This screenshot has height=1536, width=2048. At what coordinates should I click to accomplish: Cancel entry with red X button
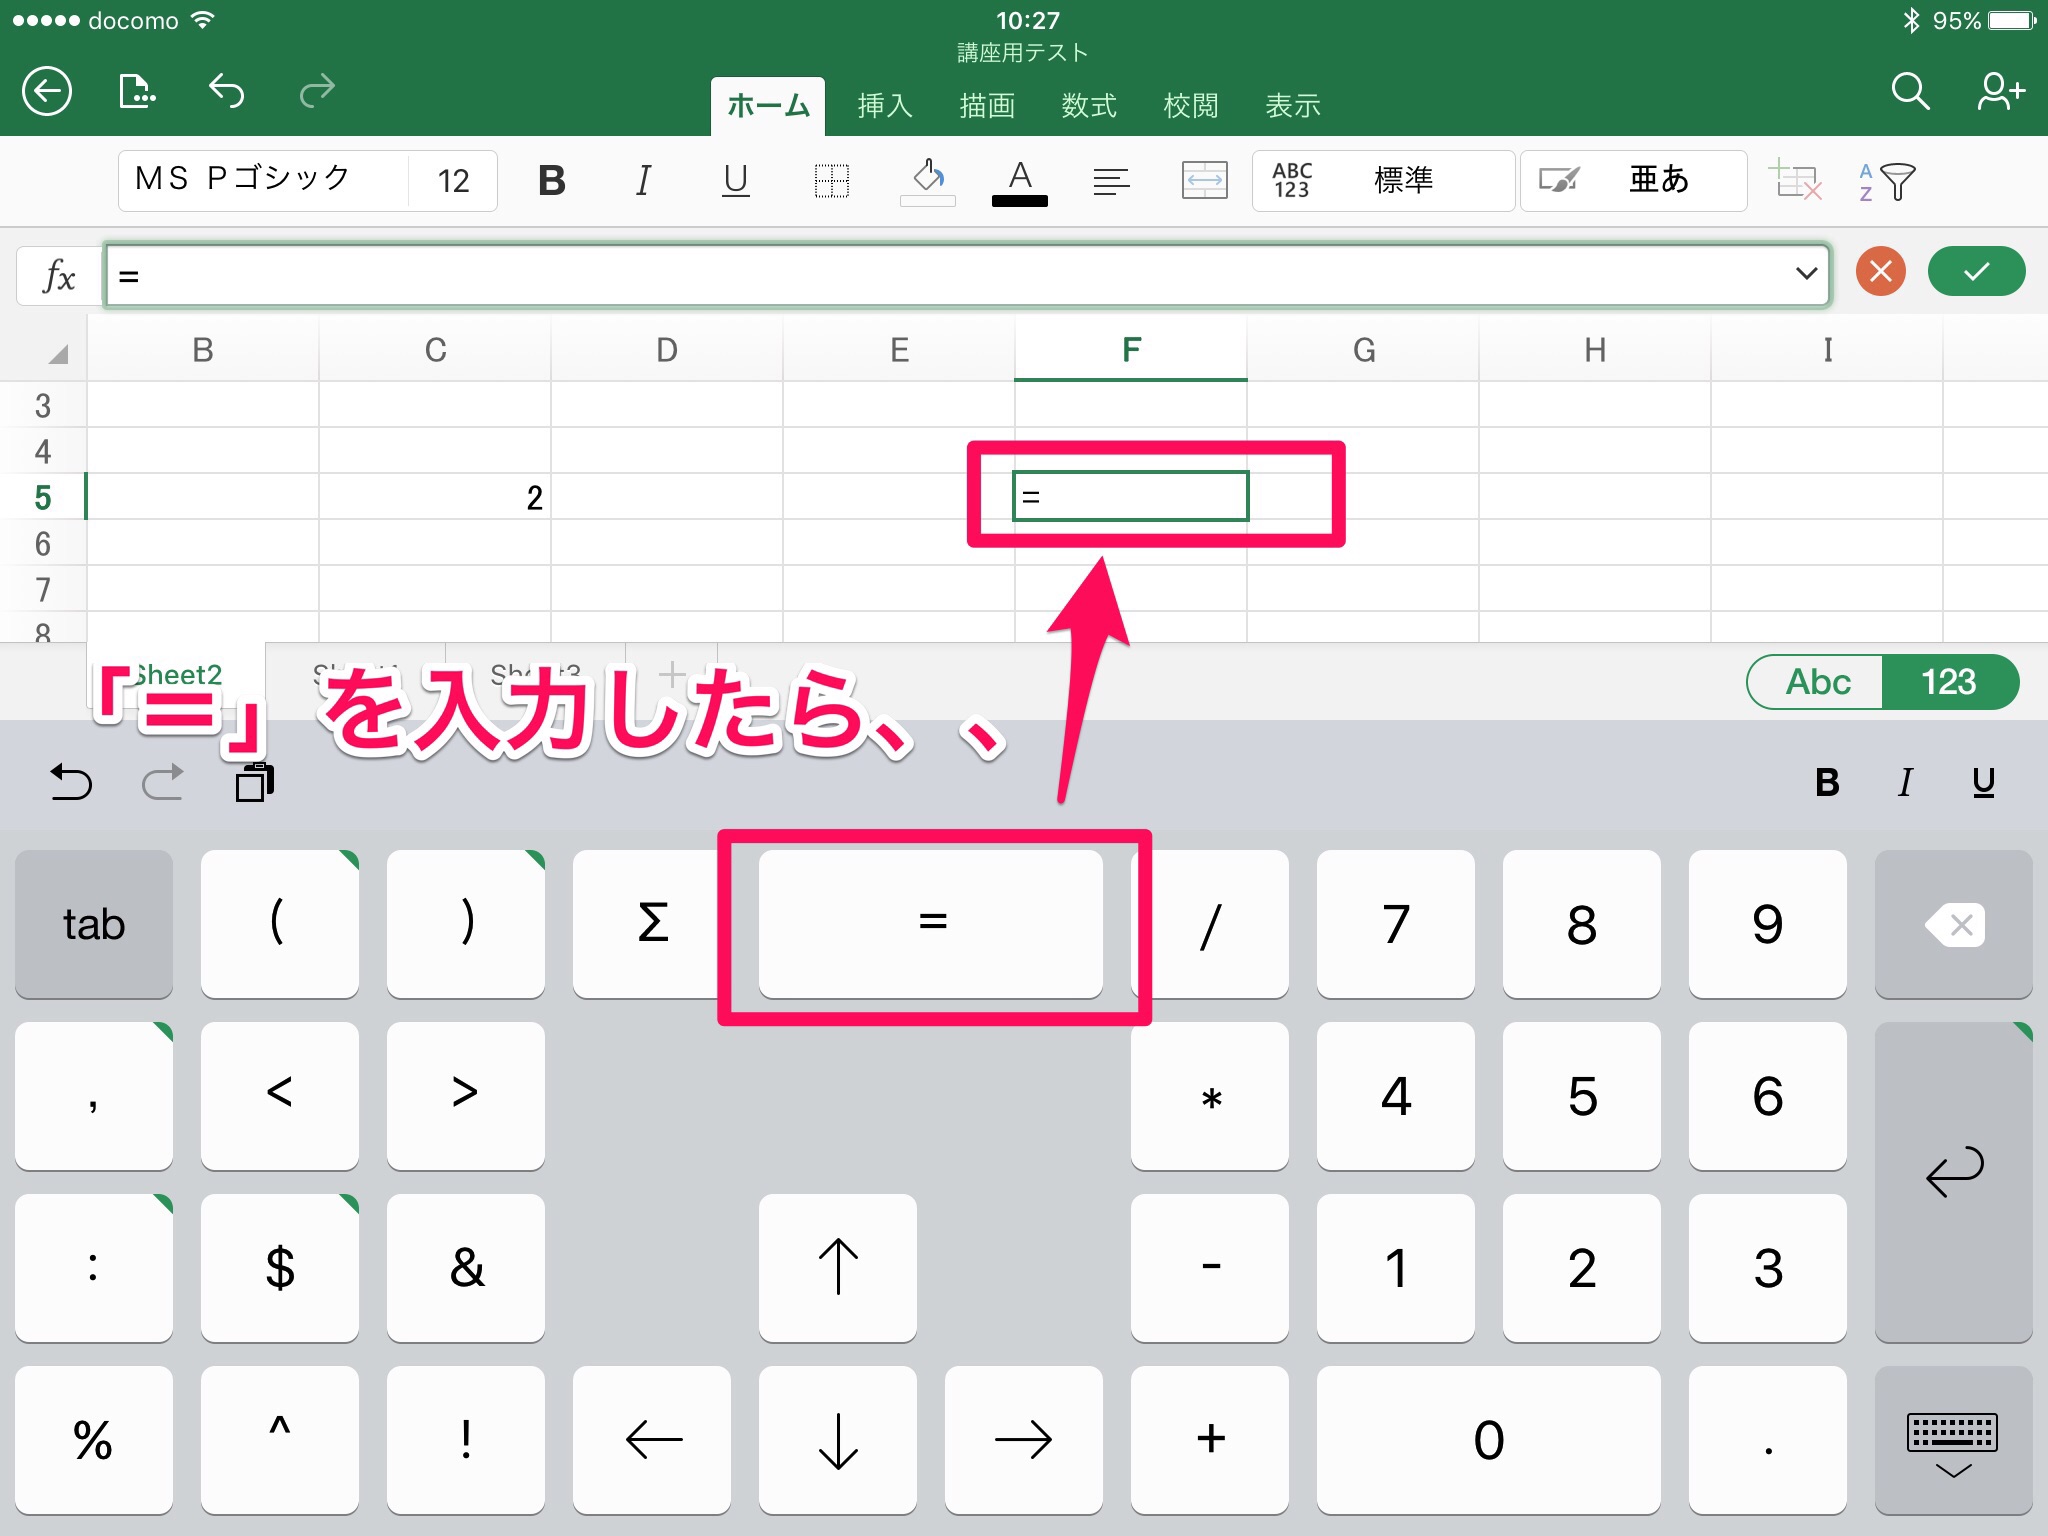pyautogui.click(x=1880, y=272)
